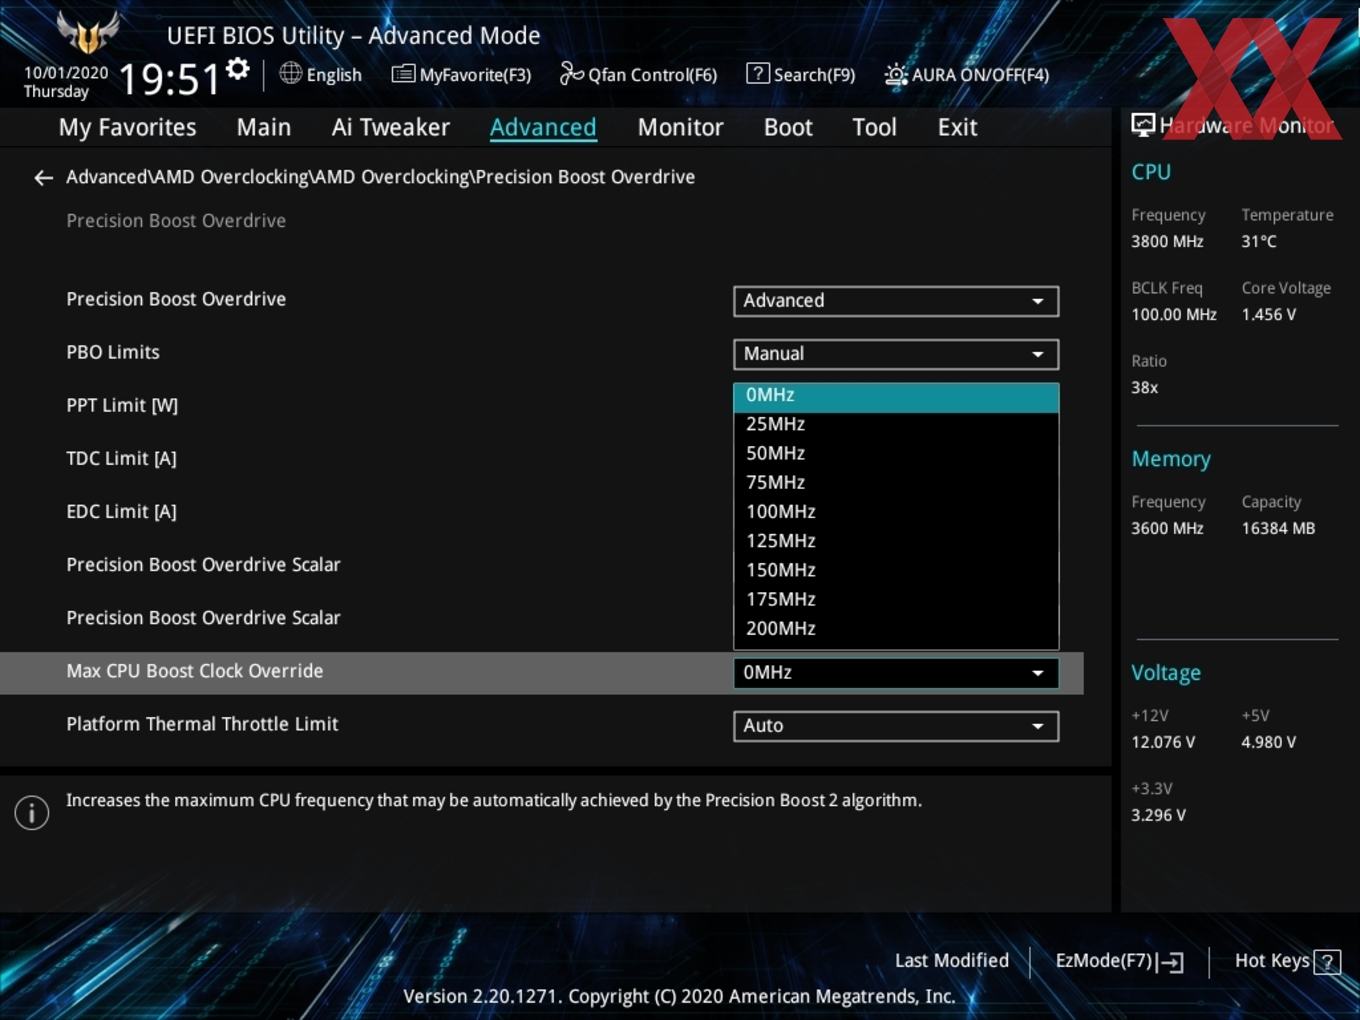Click Platform Thermal Throttle Limit label
Image resolution: width=1360 pixels, height=1020 pixels.
202,725
